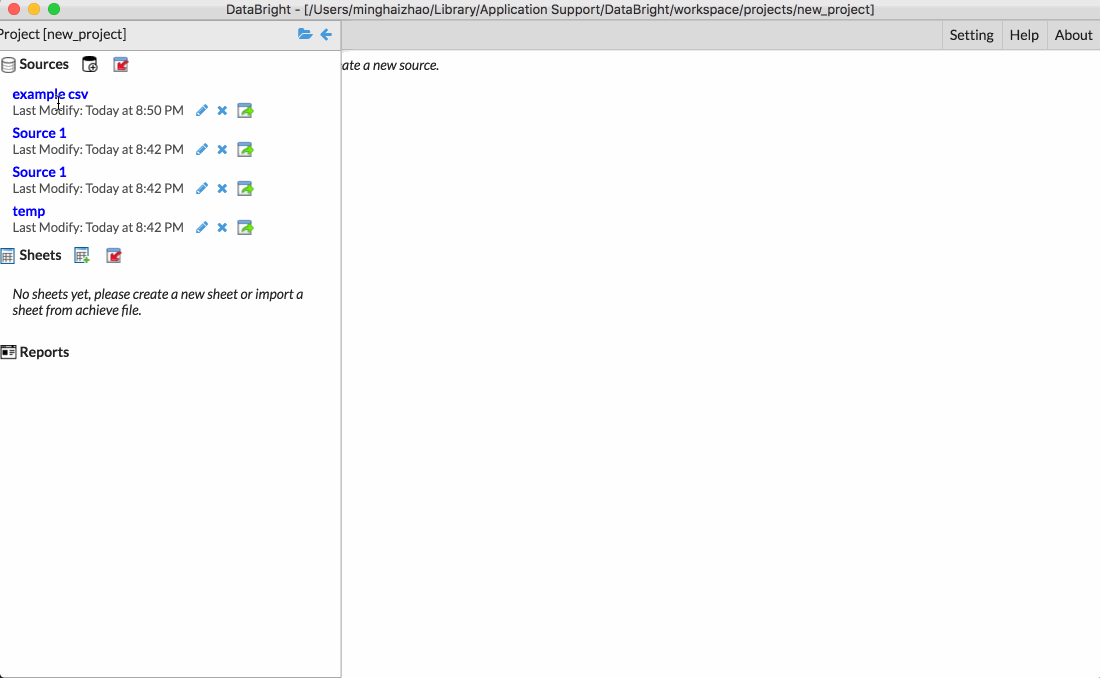Minimize the window with yellow button

tap(34, 9)
